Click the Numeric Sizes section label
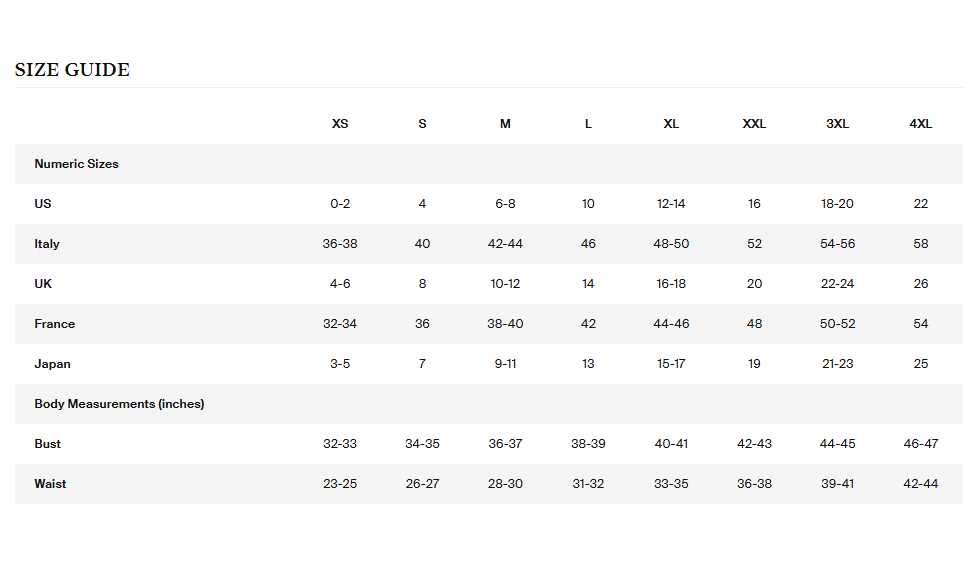977x587 pixels. pos(76,164)
